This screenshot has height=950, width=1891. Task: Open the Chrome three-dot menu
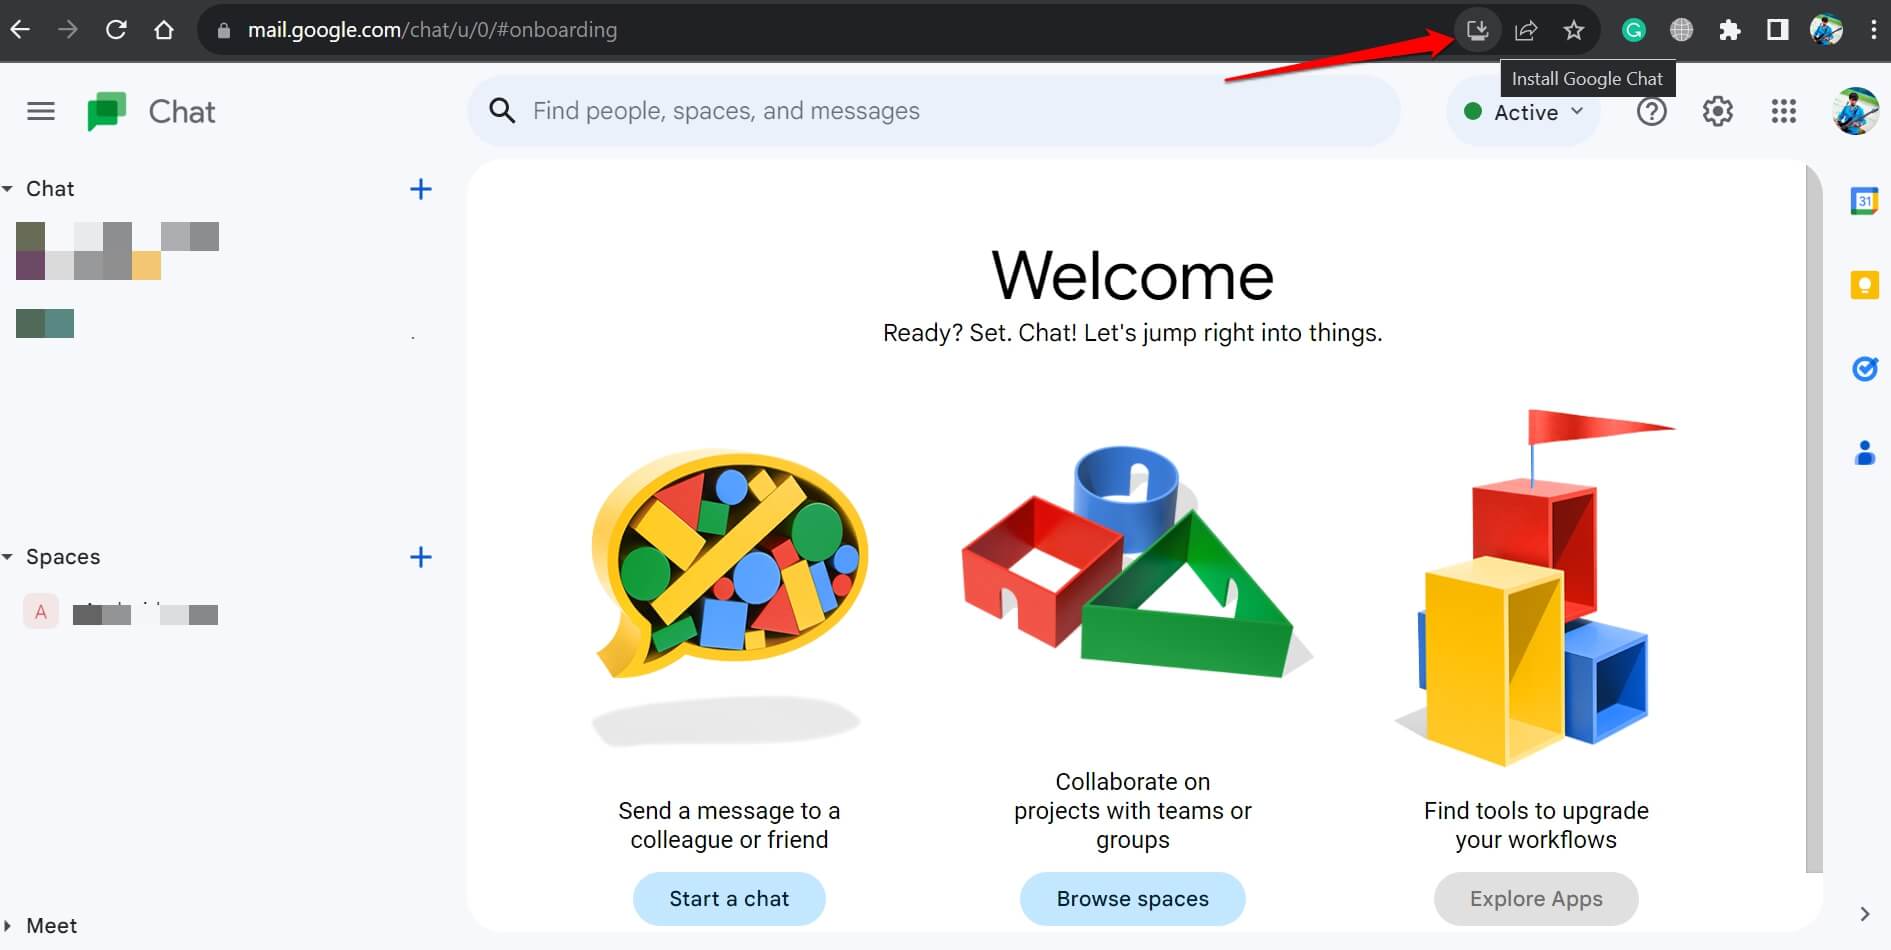tap(1873, 30)
